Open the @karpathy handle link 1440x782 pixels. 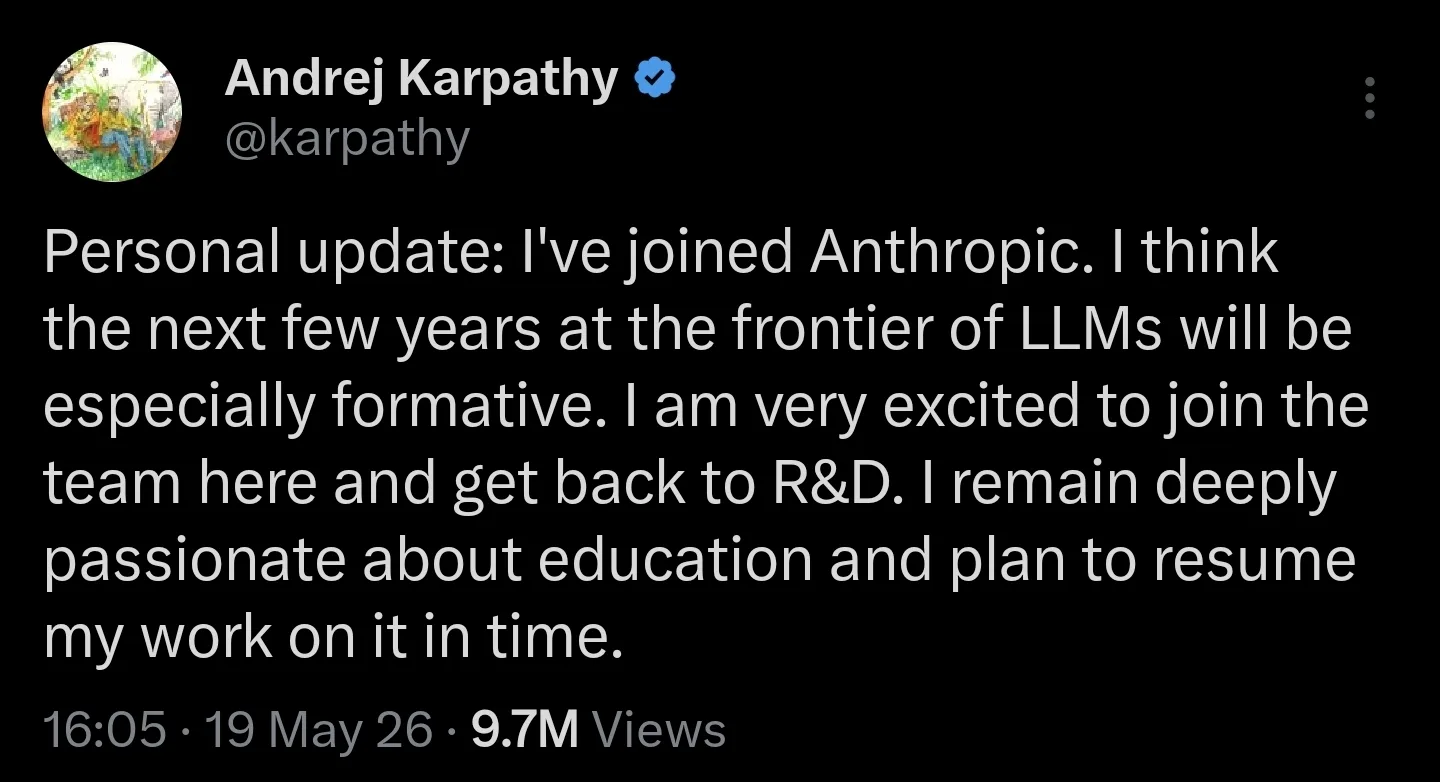[346, 139]
